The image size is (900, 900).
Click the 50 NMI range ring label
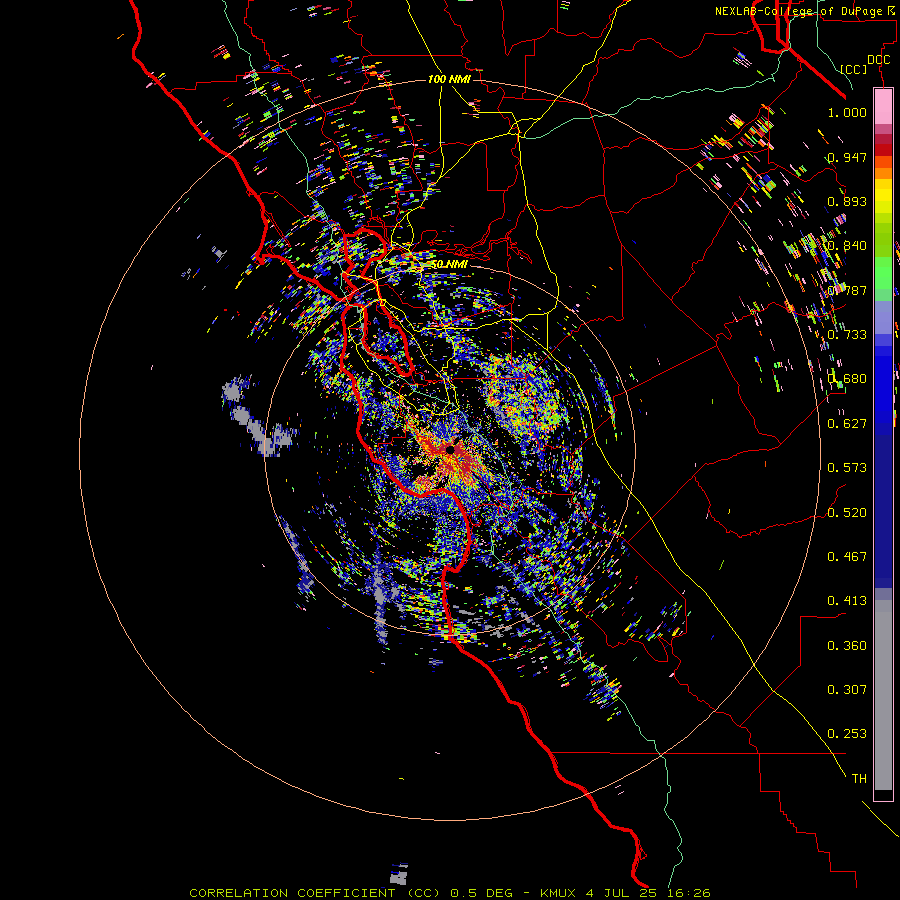coord(449,264)
